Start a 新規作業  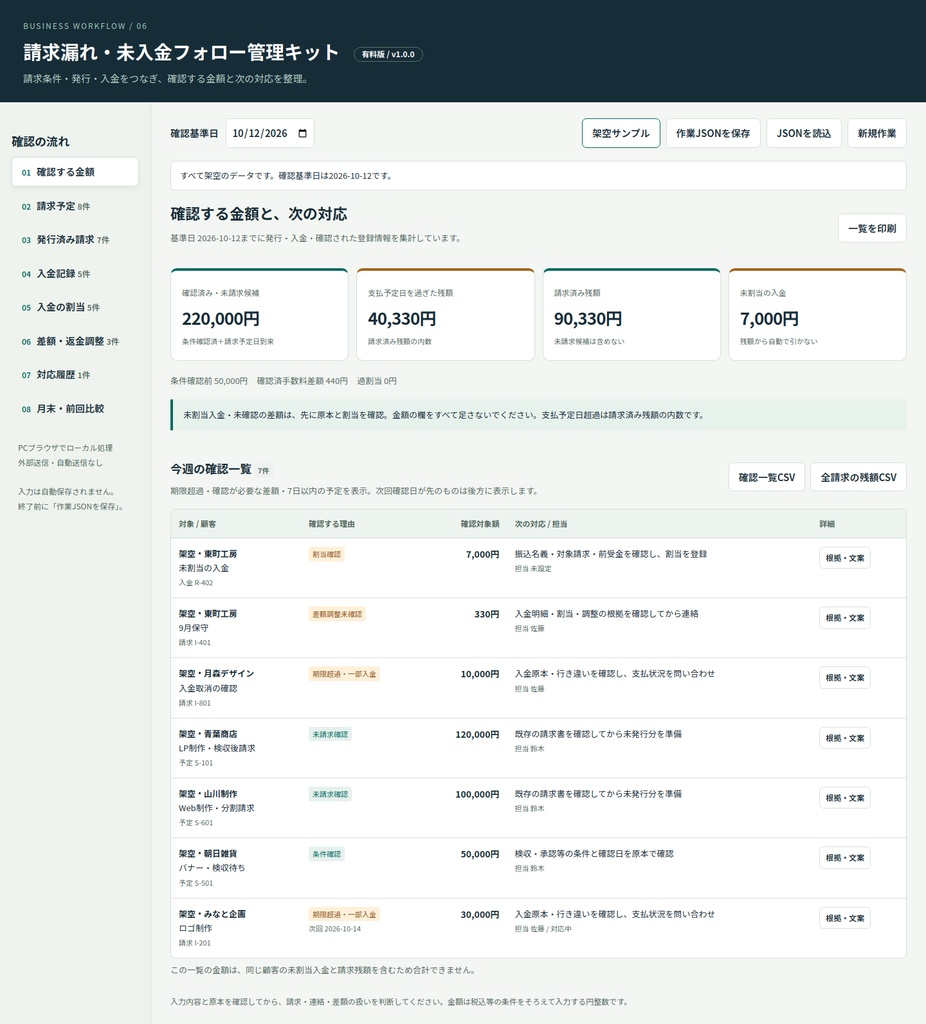[876, 133]
